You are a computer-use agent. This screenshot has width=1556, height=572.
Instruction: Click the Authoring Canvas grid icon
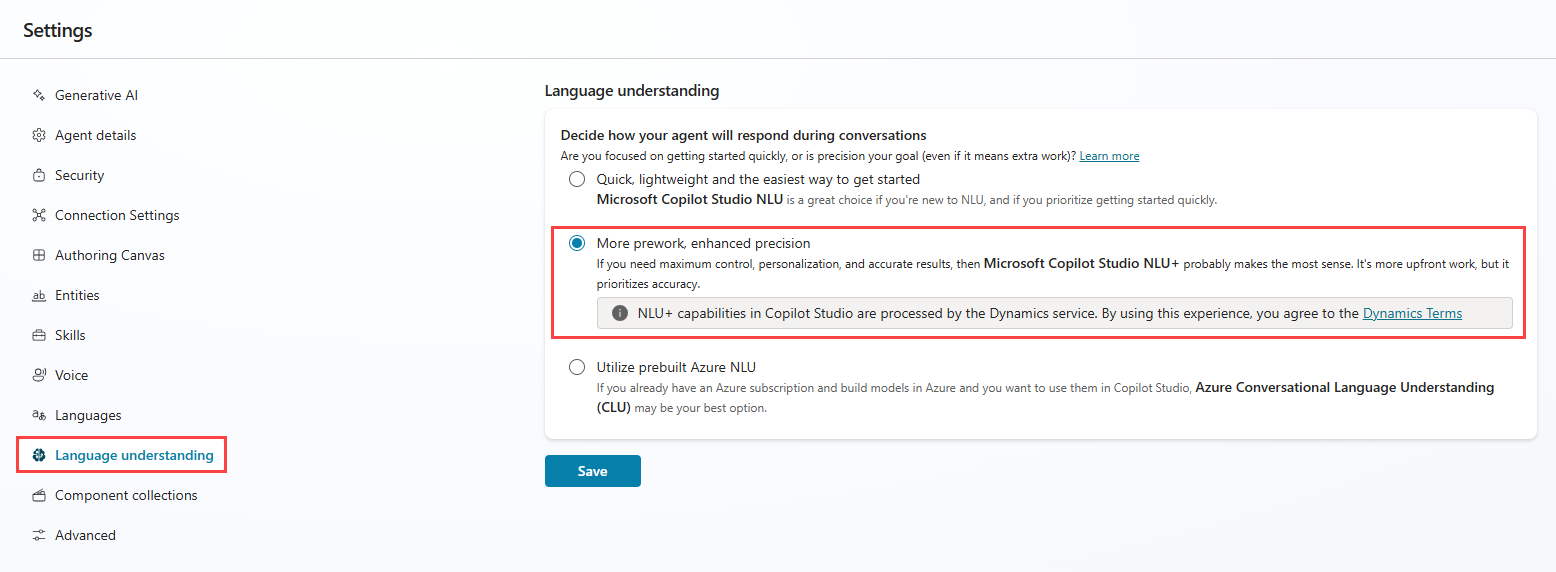point(39,255)
